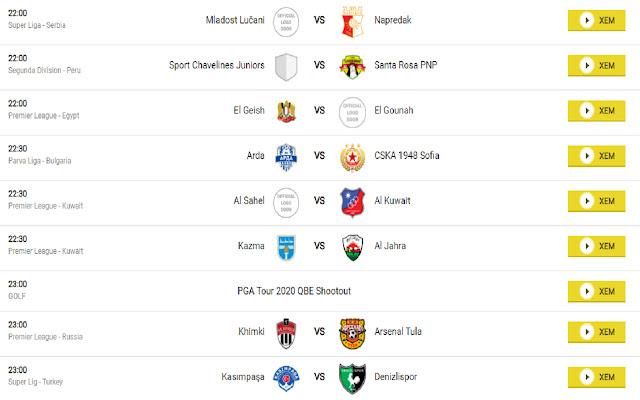The image size is (640, 400).
Task: Click the Al Kuwait club shield
Action: point(352,202)
